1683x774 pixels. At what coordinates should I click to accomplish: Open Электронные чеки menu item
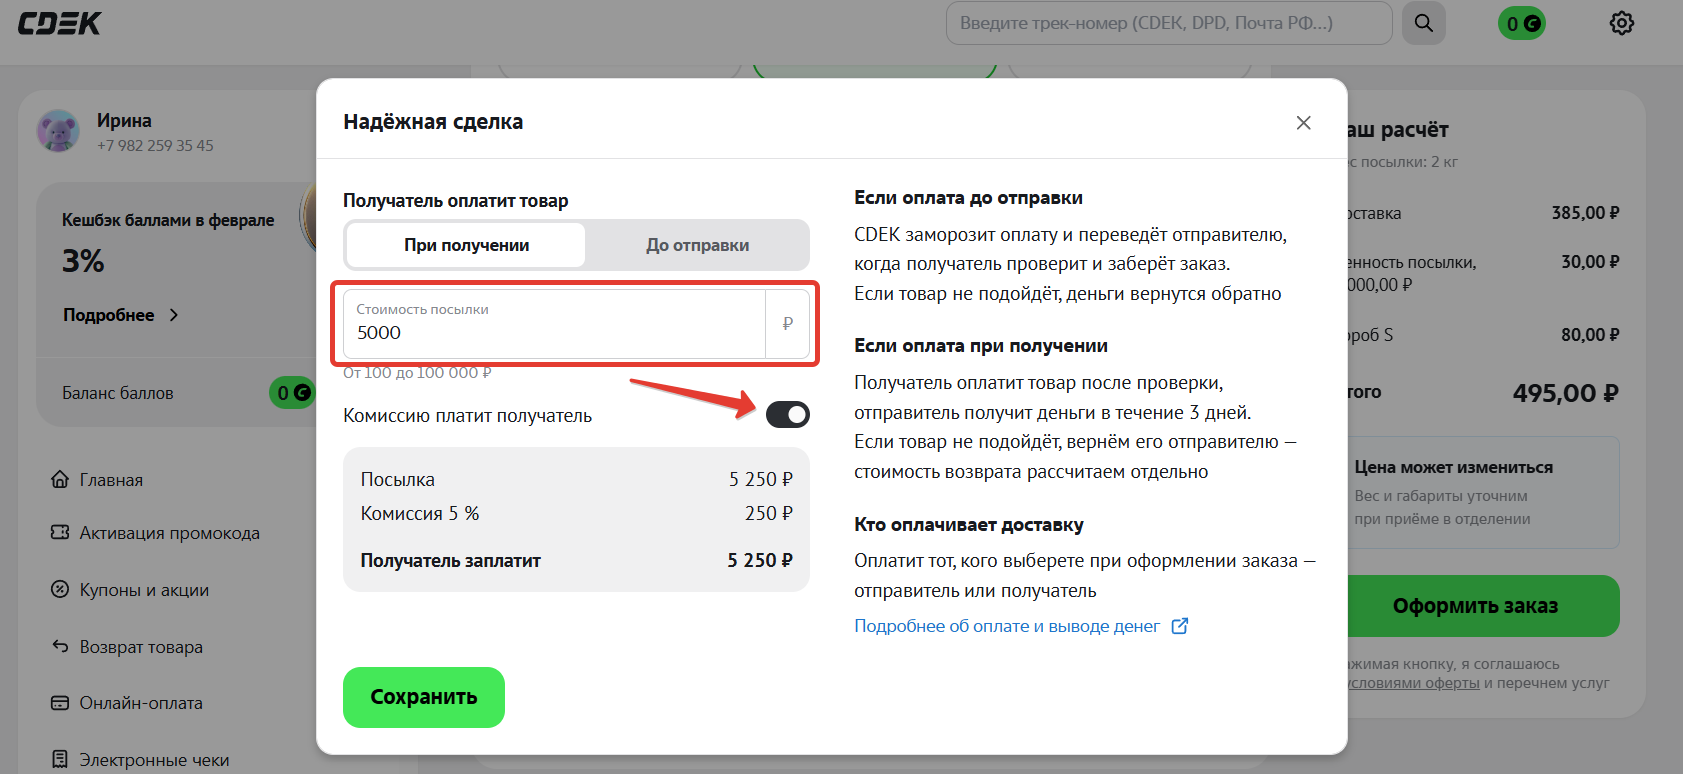[155, 760]
